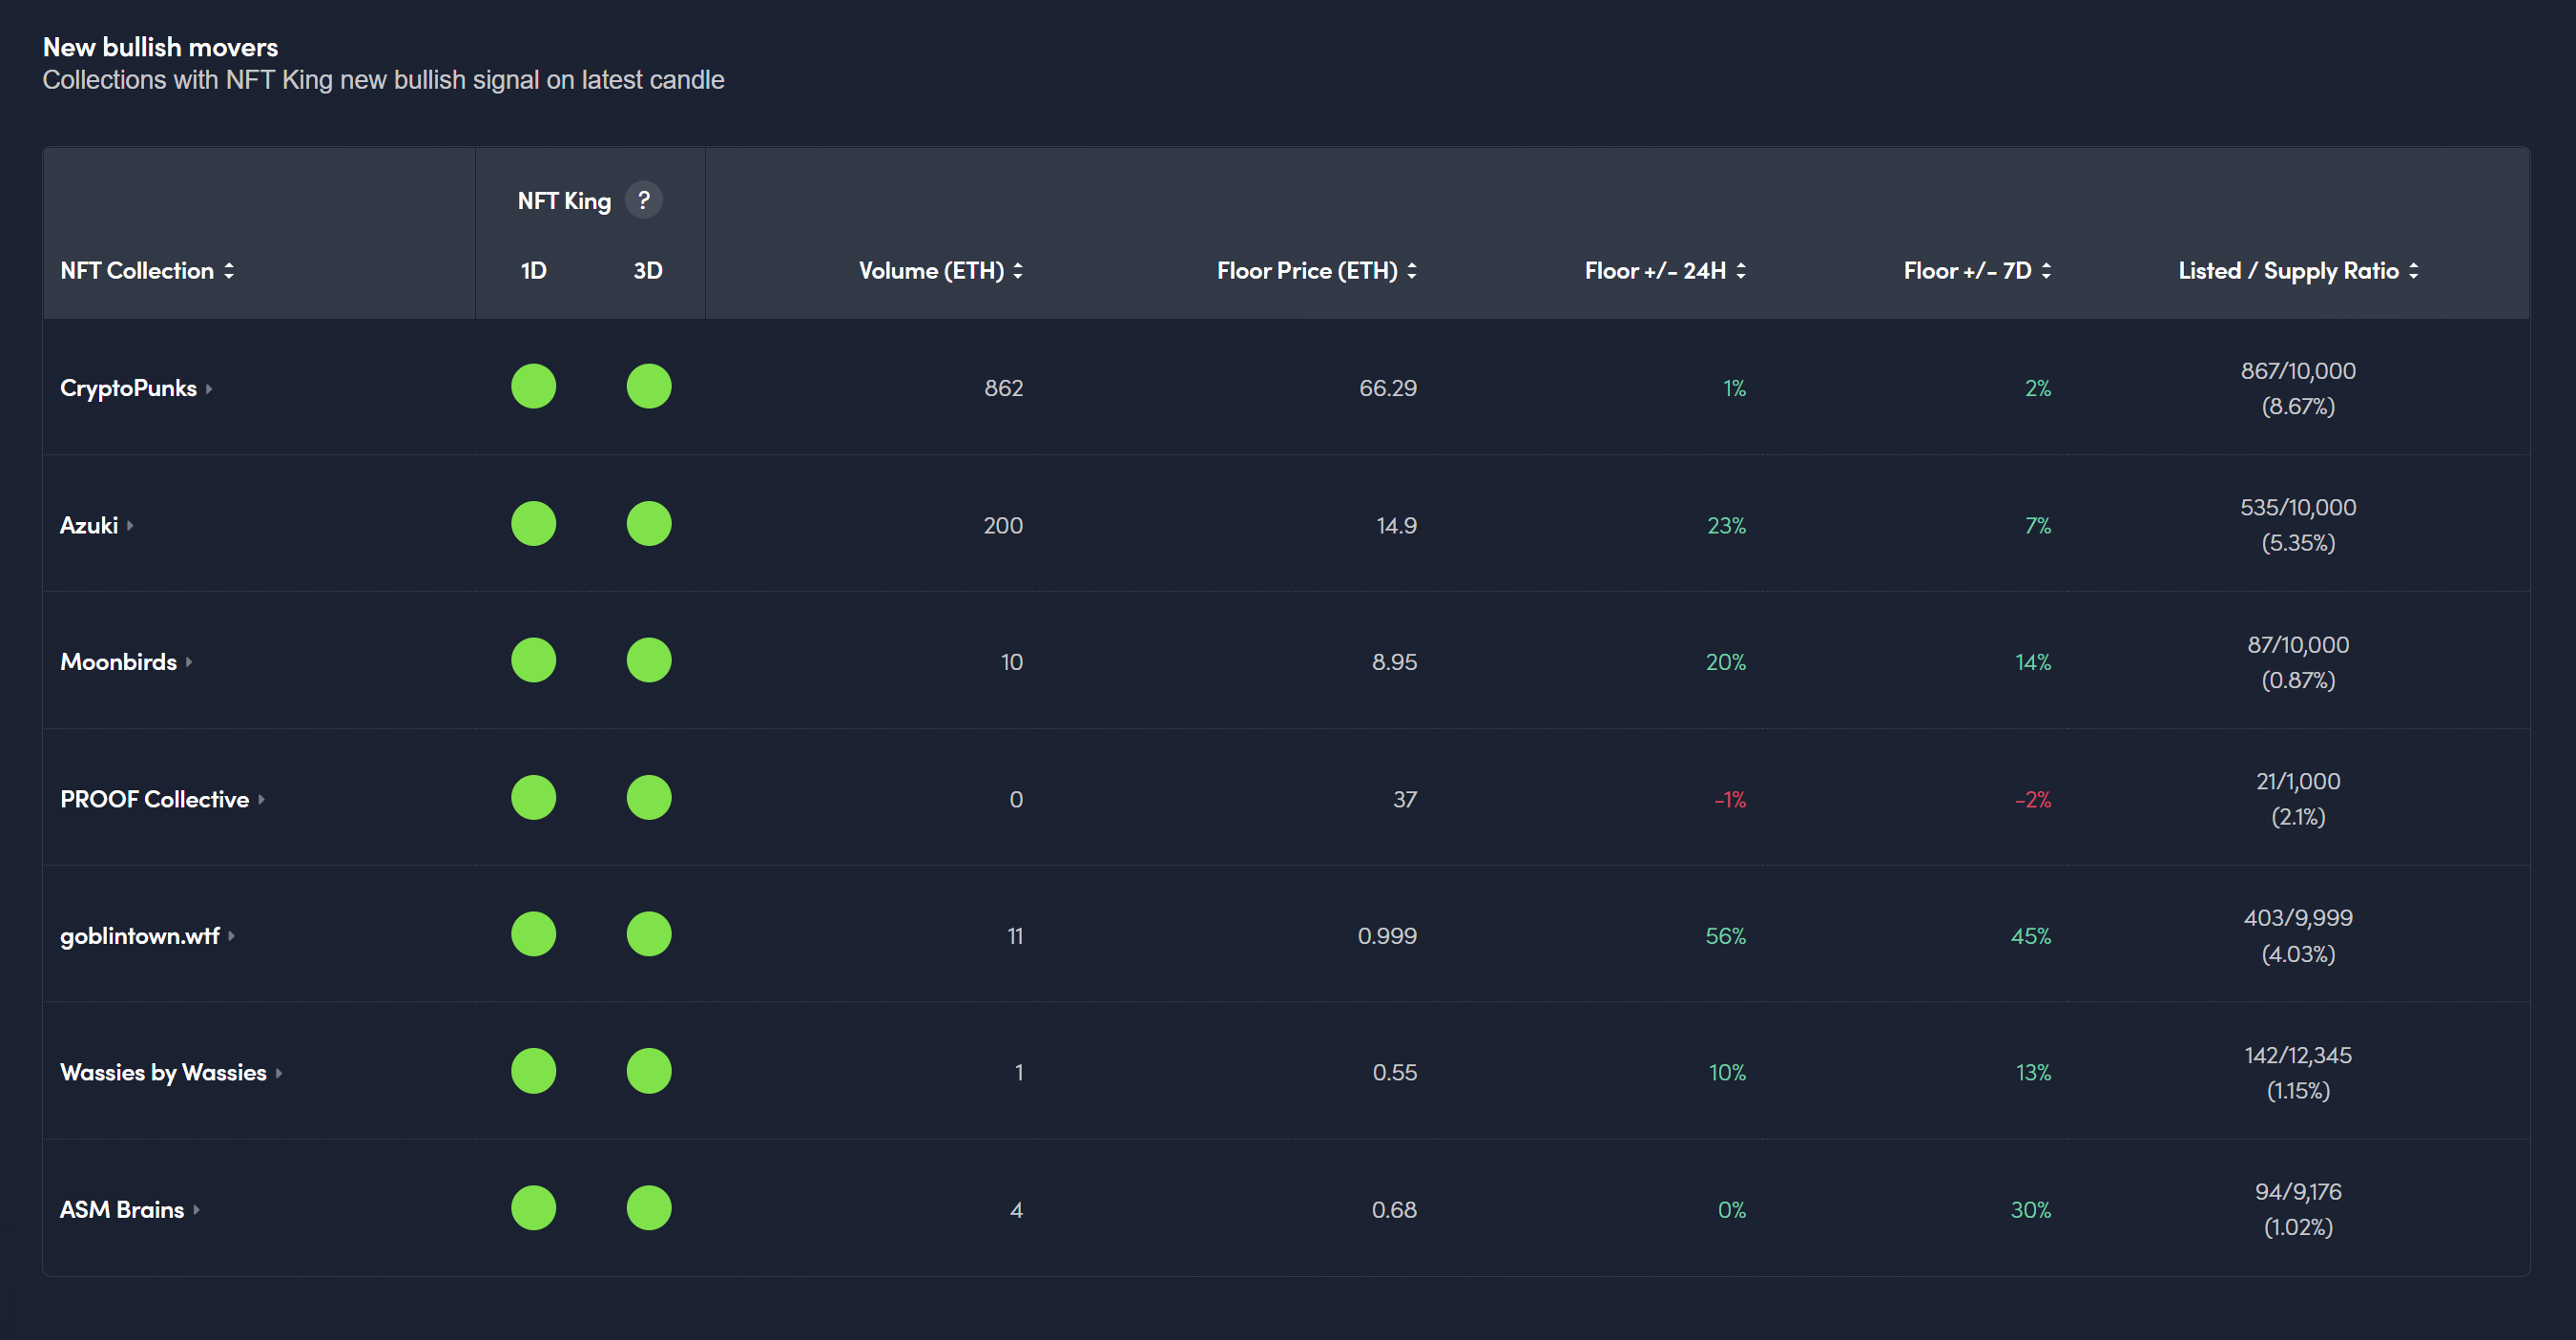Sort by Floor Price (ETH) header
2576x1340 pixels.
[1316, 271]
